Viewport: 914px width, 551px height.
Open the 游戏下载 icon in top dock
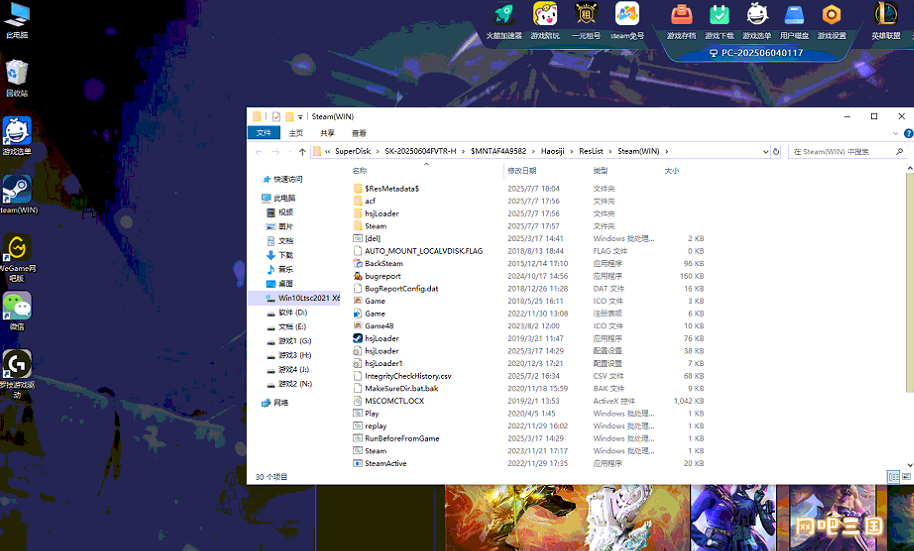719,14
